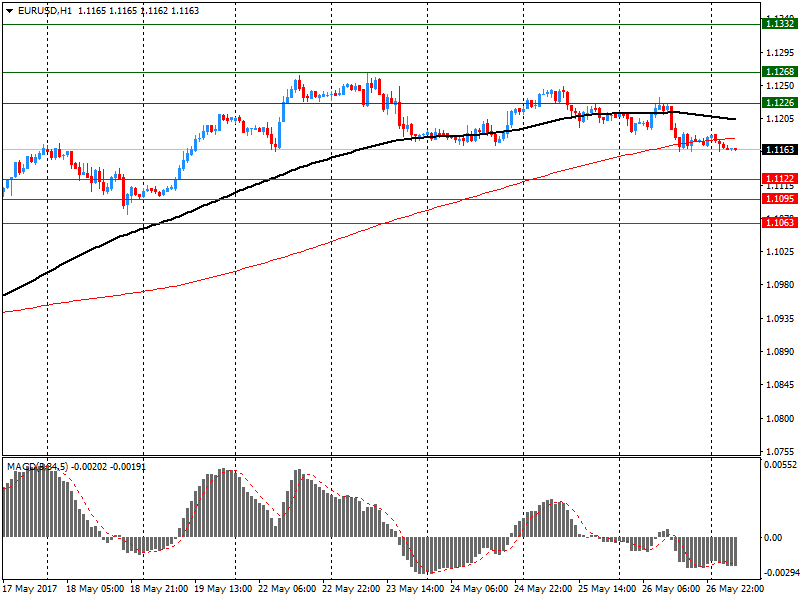
Task: Click the 18 May 21:00 time label
Action: click(x=159, y=589)
